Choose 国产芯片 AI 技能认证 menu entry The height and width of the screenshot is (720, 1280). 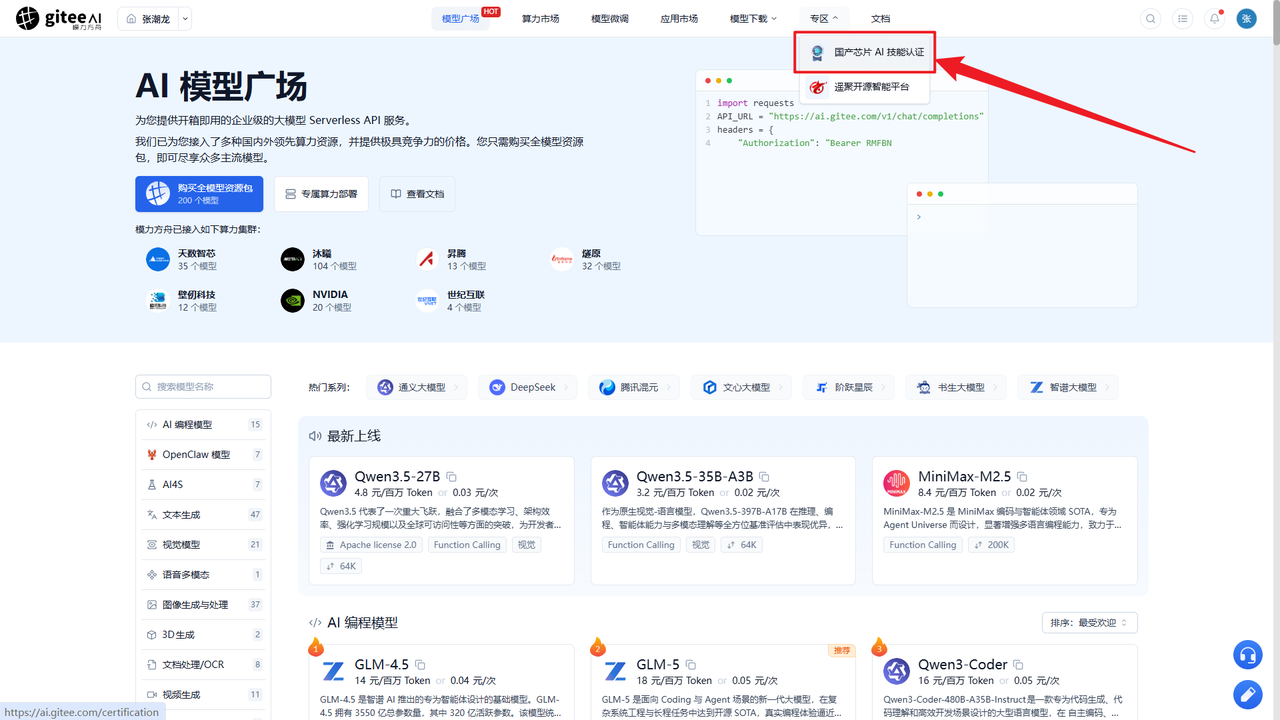[865, 52]
